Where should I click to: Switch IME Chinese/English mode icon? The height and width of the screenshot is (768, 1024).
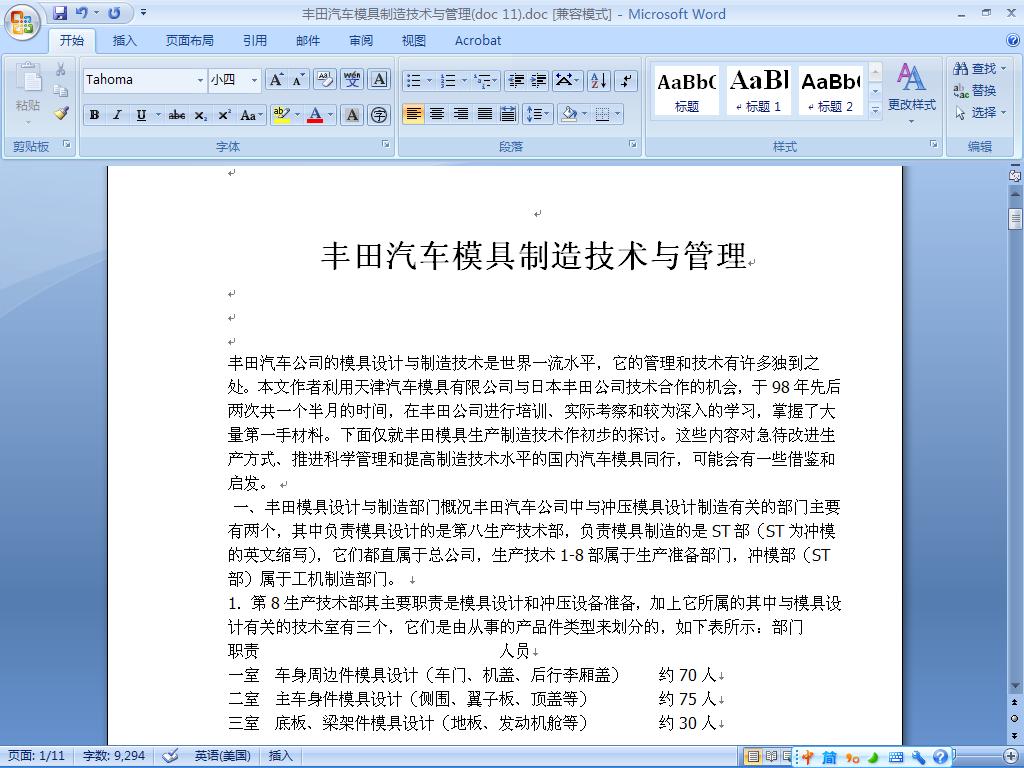[x=808, y=757]
